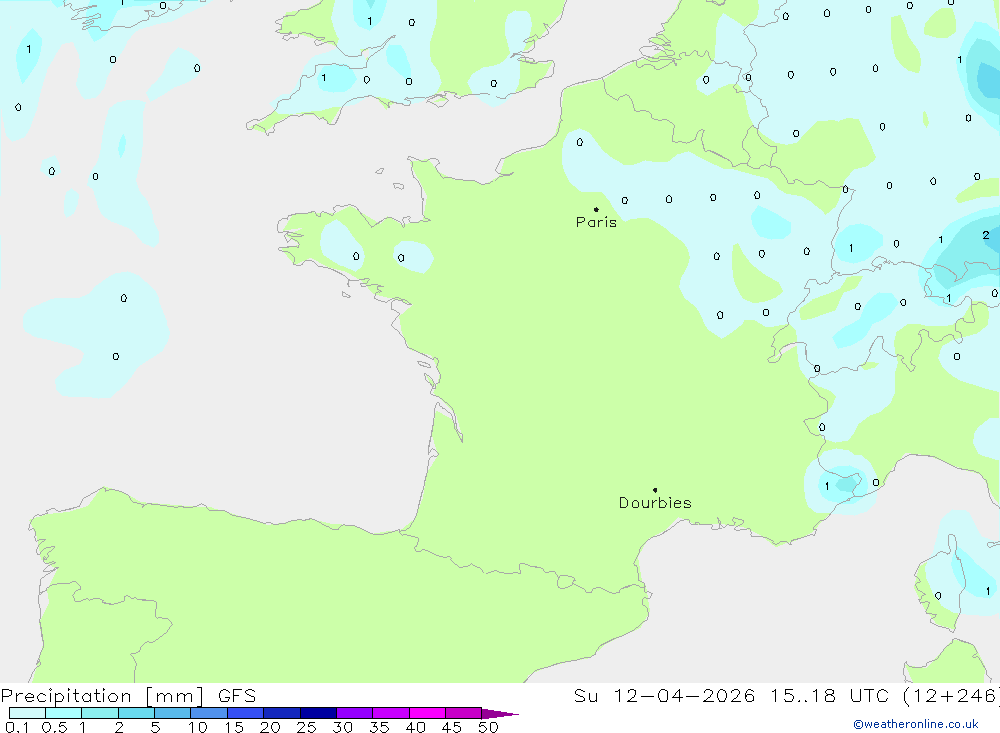
Task: Click the '15..18 UTC' time range text
Action: point(829,695)
